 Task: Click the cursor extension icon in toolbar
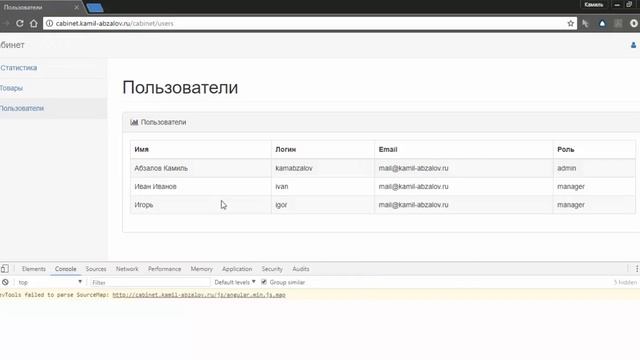coord(585,23)
